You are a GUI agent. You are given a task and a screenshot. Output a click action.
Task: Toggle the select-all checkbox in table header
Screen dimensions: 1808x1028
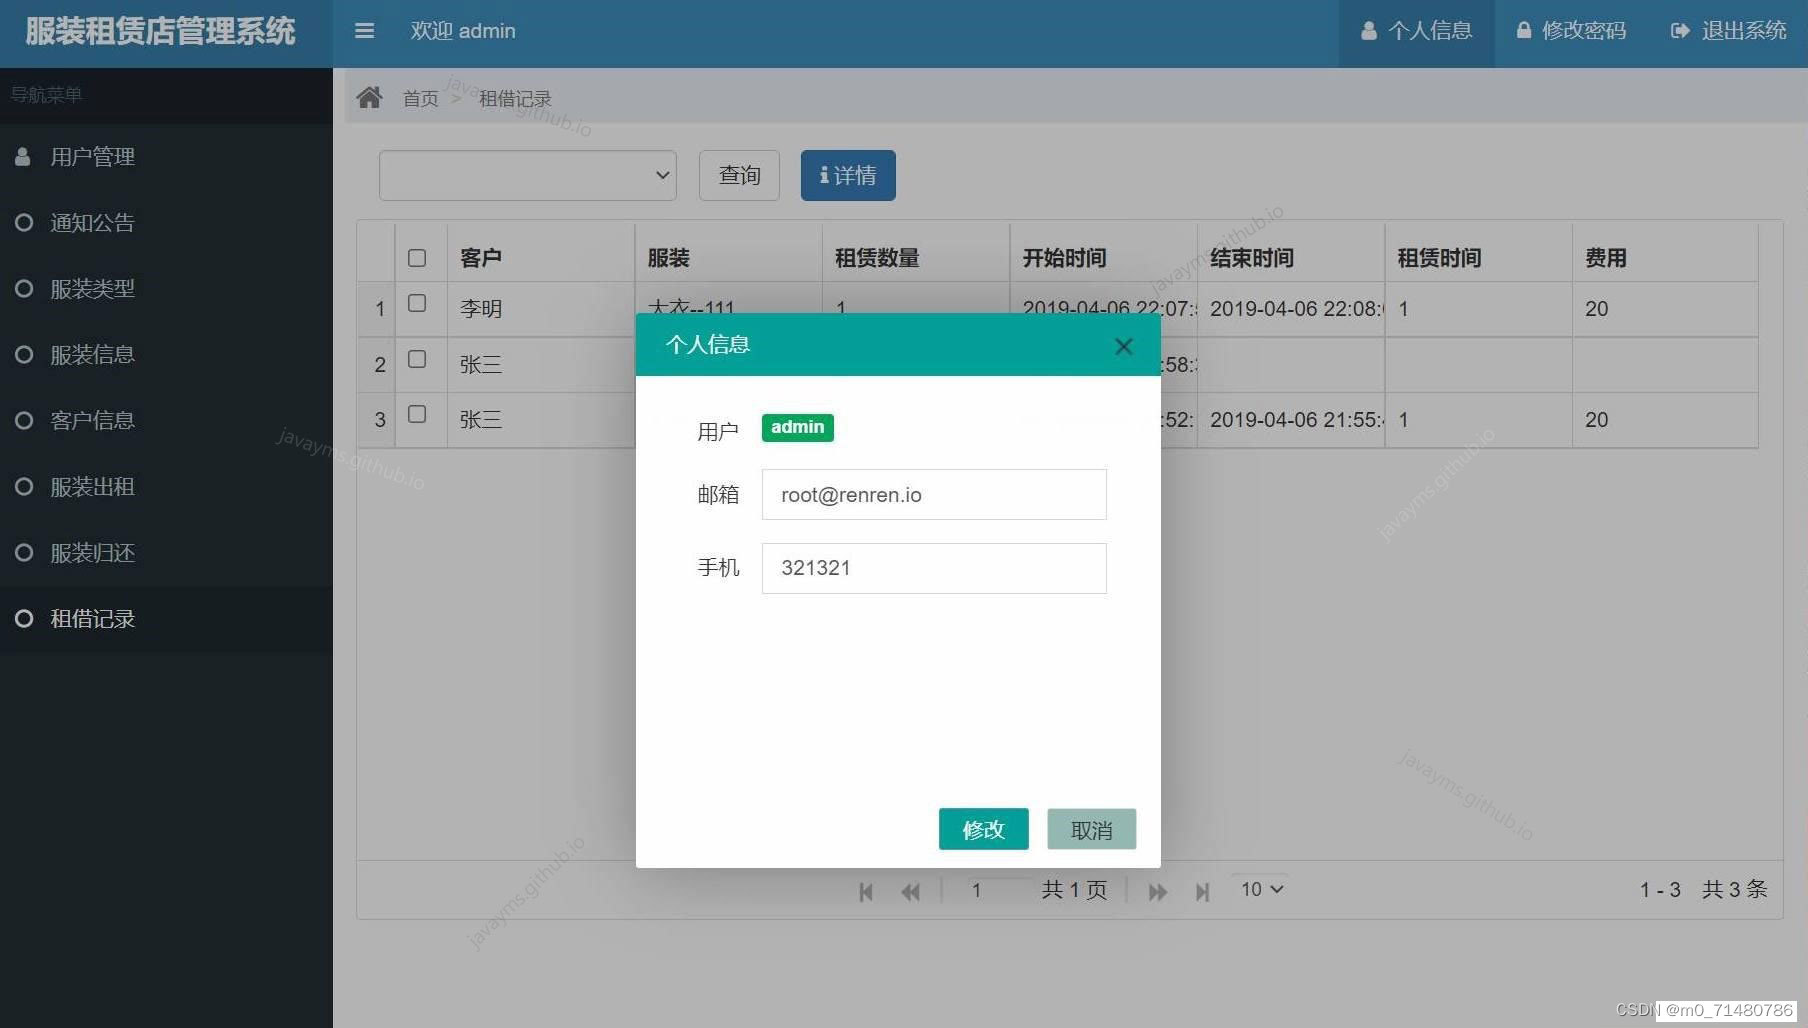(417, 258)
